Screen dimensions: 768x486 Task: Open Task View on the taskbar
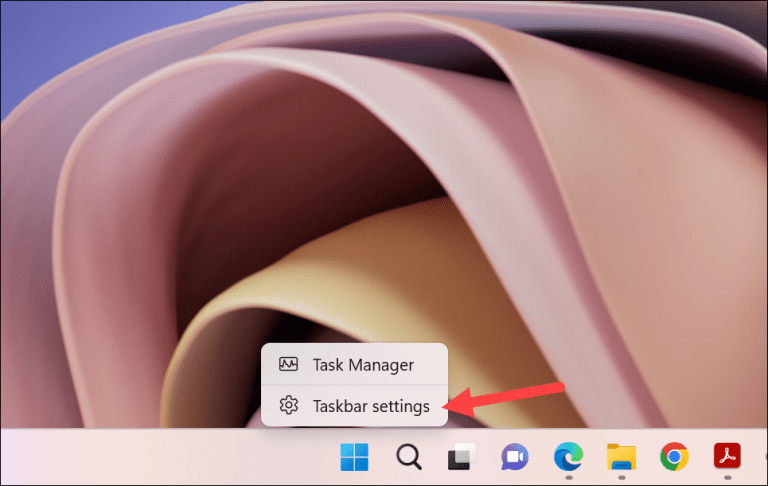tap(461, 457)
